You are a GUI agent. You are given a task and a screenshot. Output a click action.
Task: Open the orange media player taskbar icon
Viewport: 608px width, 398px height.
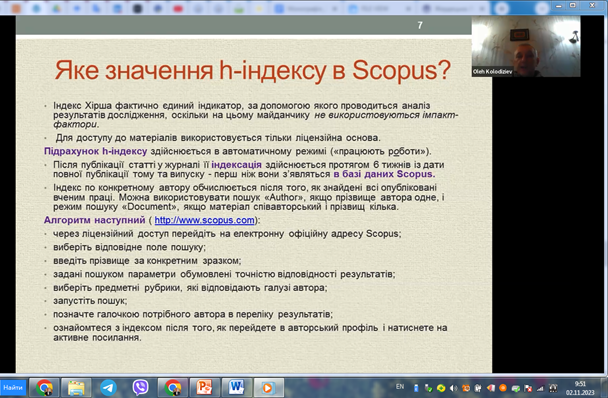(268, 387)
